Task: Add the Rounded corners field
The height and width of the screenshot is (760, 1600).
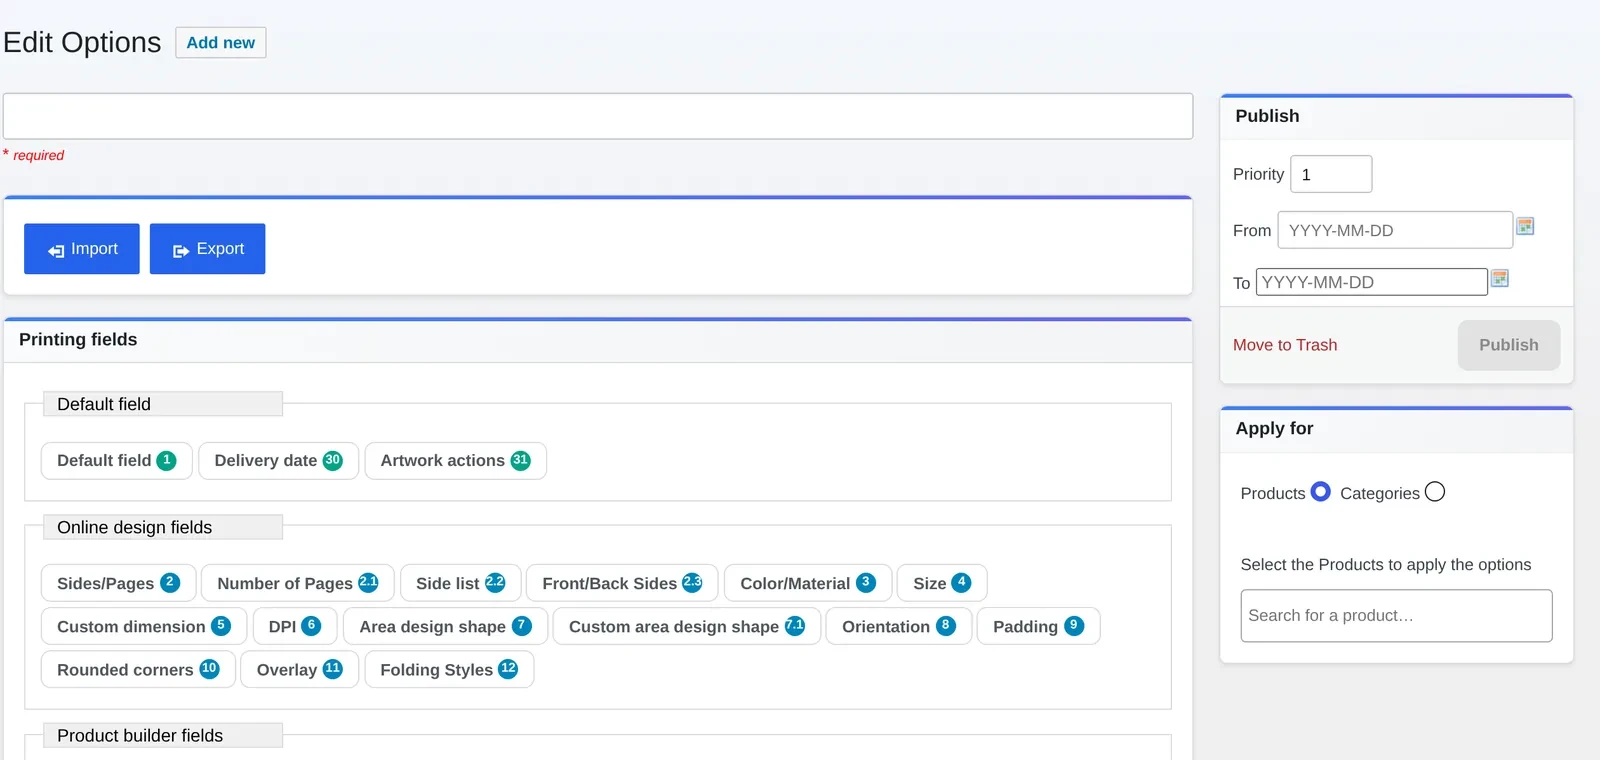Action: [138, 670]
